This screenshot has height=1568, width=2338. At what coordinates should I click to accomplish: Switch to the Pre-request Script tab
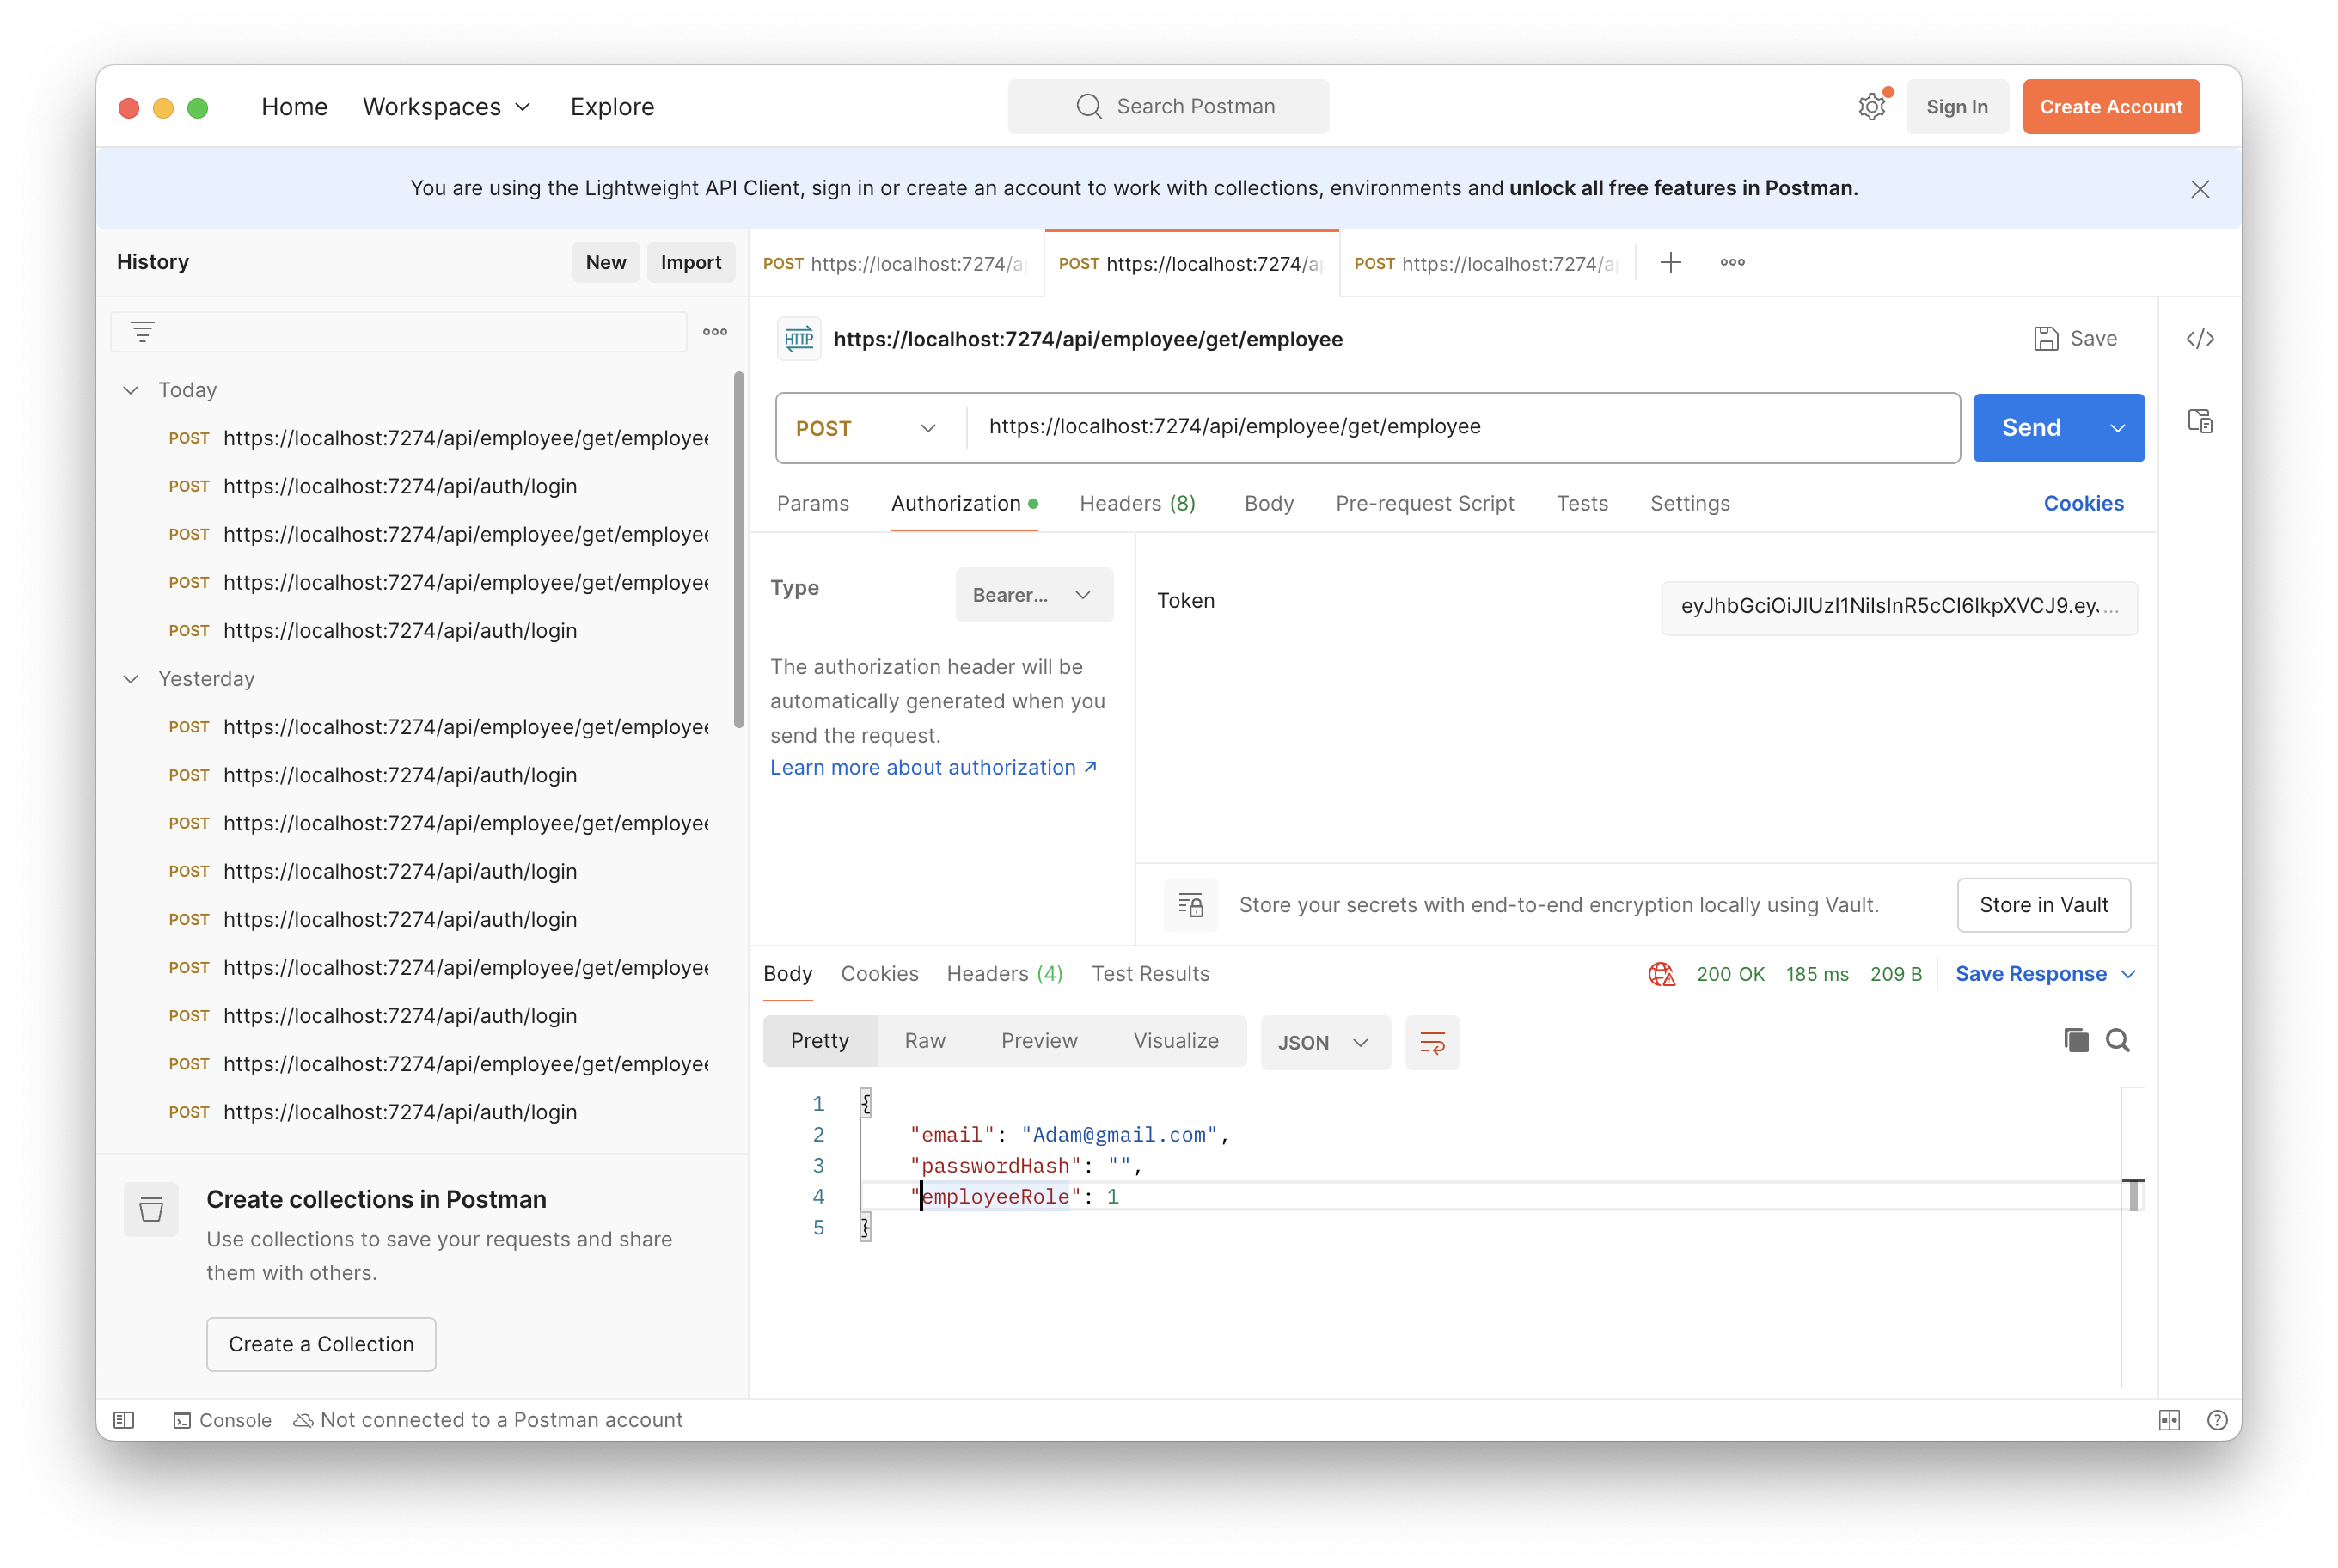[1424, 504]
